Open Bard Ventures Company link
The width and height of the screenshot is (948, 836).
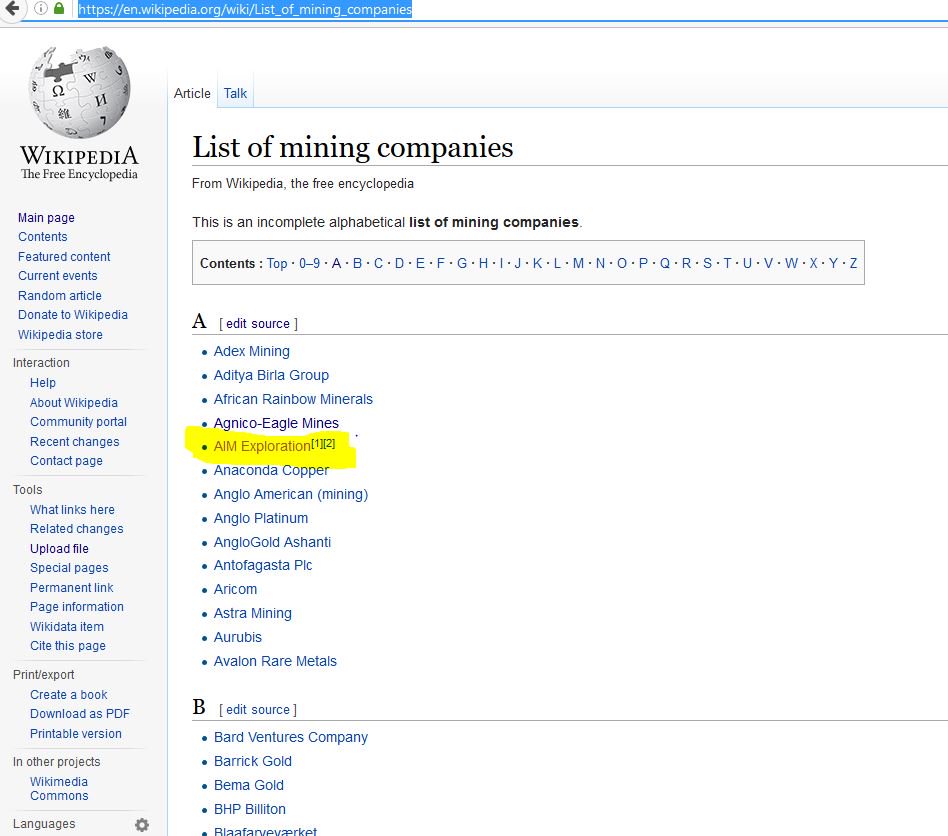point(291,737)
